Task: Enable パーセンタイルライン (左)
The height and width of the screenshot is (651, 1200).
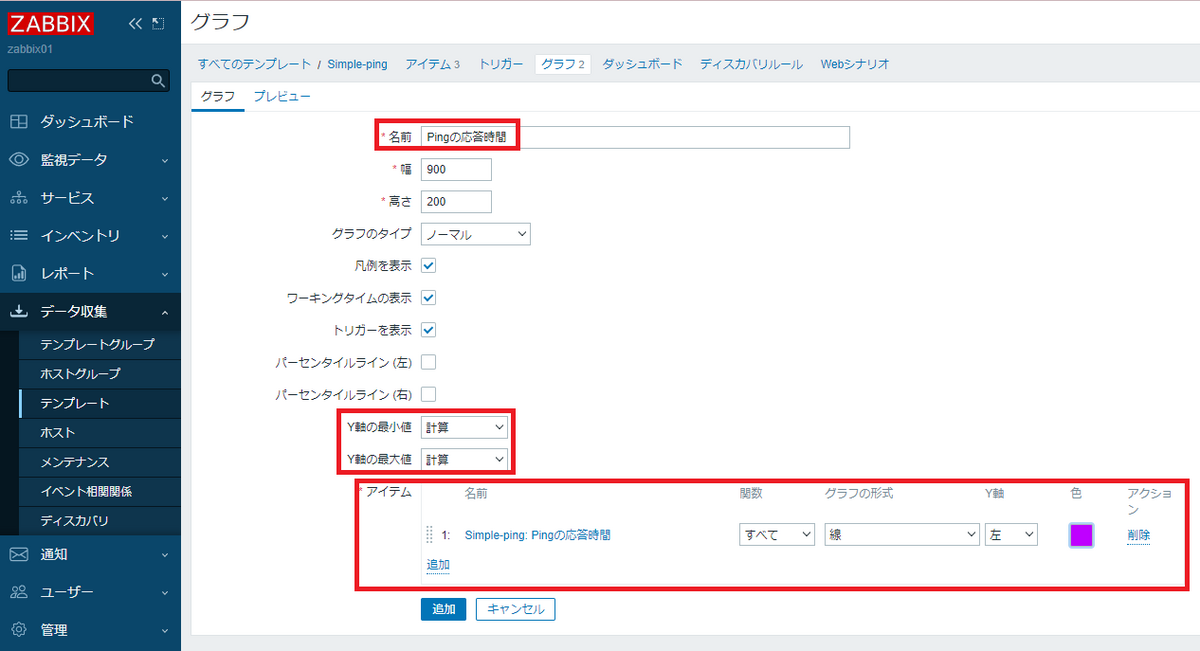Action: click(428, 361)
